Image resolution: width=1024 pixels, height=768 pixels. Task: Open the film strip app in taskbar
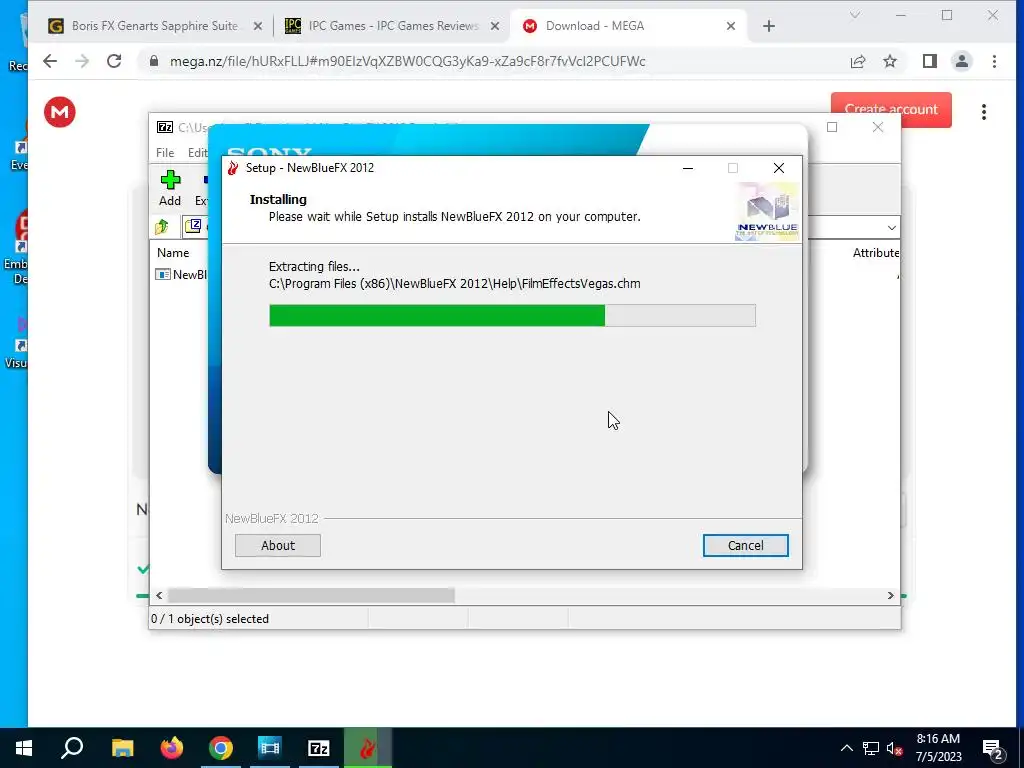[270, 748]
